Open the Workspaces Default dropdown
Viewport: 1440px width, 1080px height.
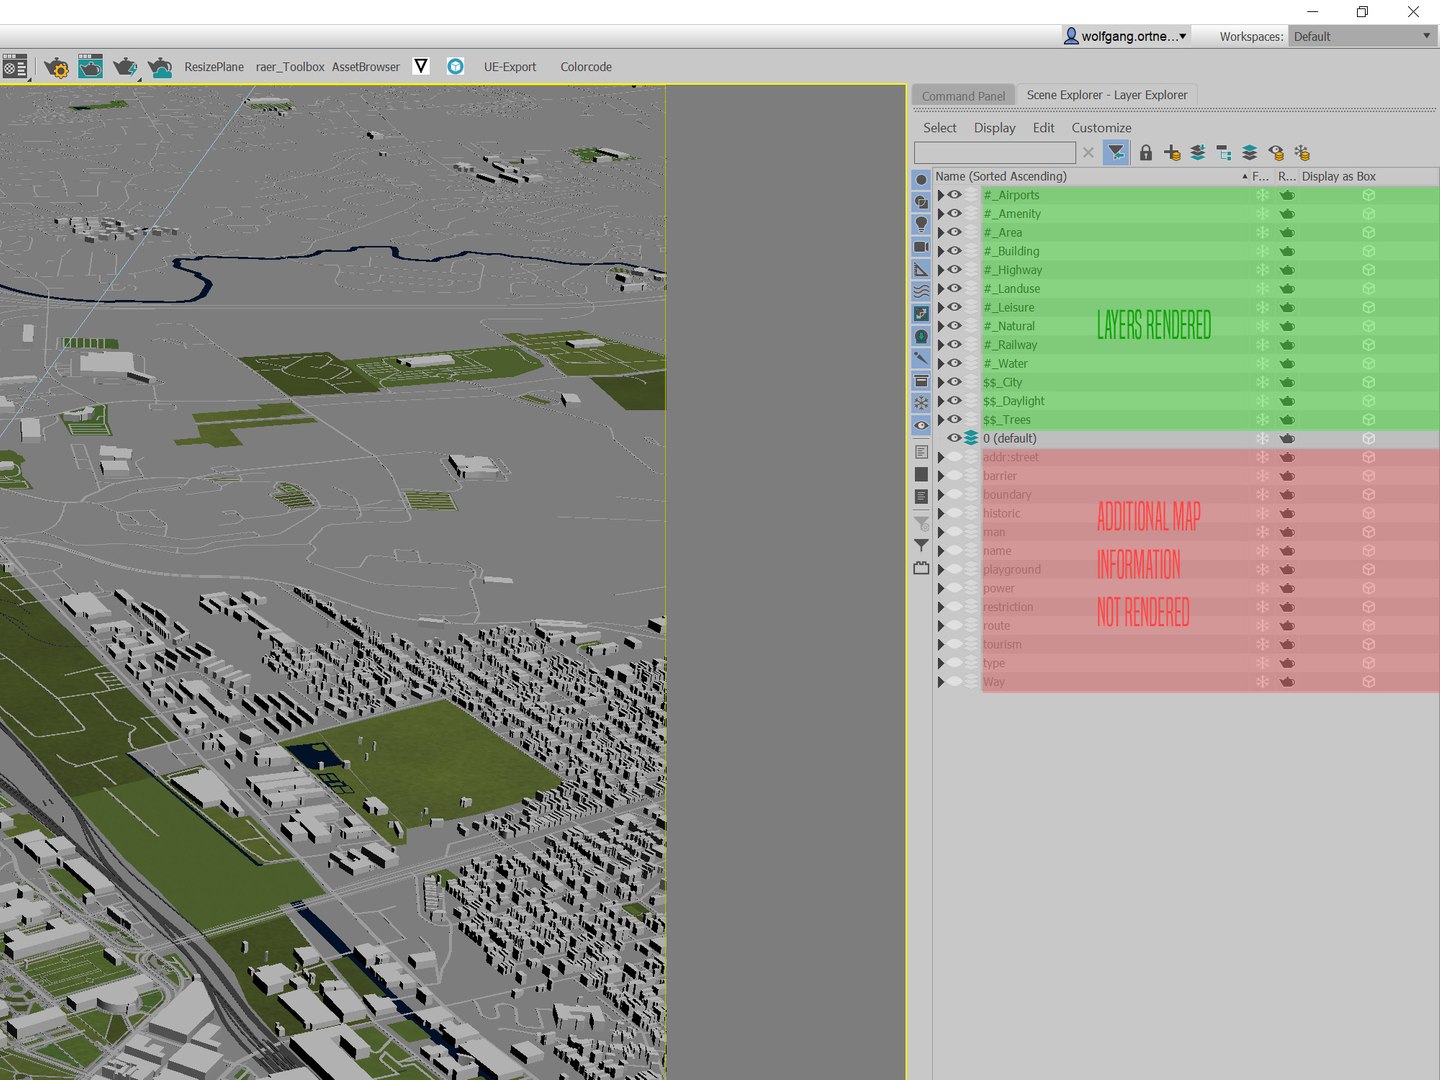(x=1363, y=36)
